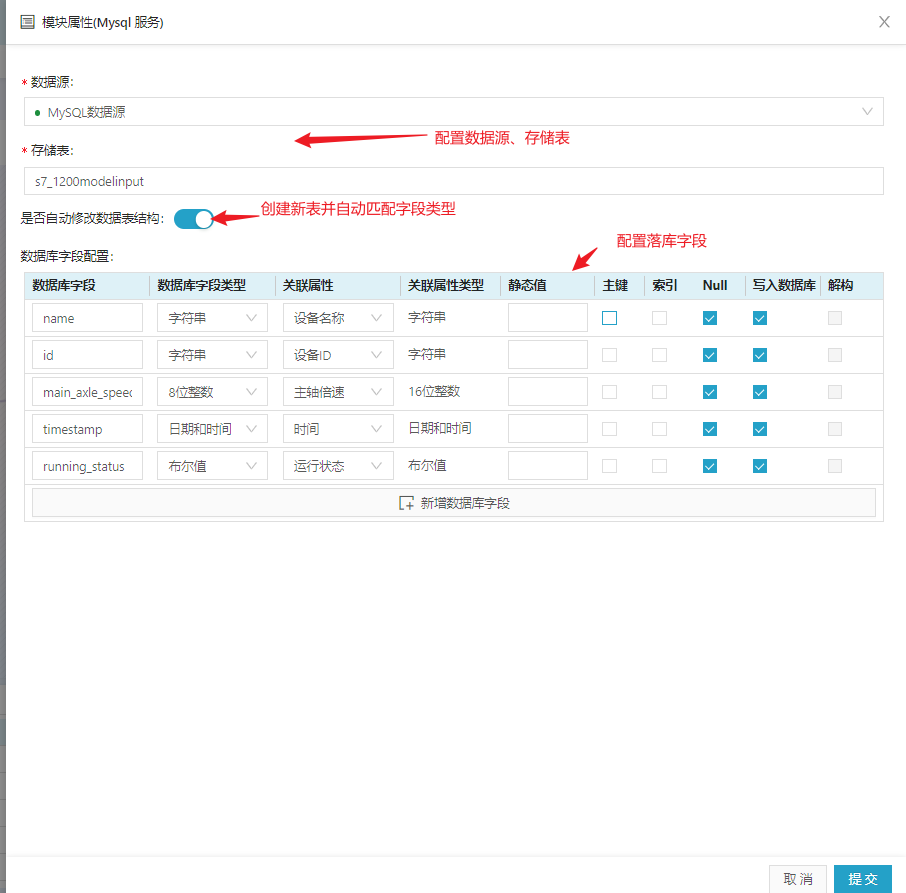
Task: Toggle the 是否自动修改数据表结构 switch
Action: pos(194,219)
